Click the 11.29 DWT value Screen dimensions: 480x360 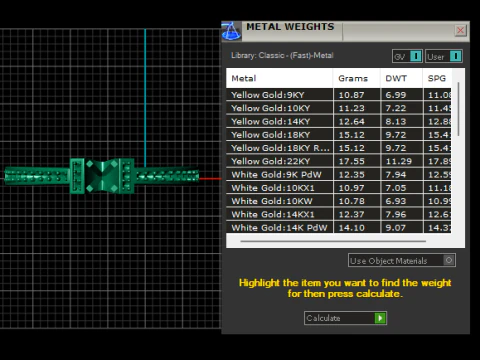click(399, 161)
